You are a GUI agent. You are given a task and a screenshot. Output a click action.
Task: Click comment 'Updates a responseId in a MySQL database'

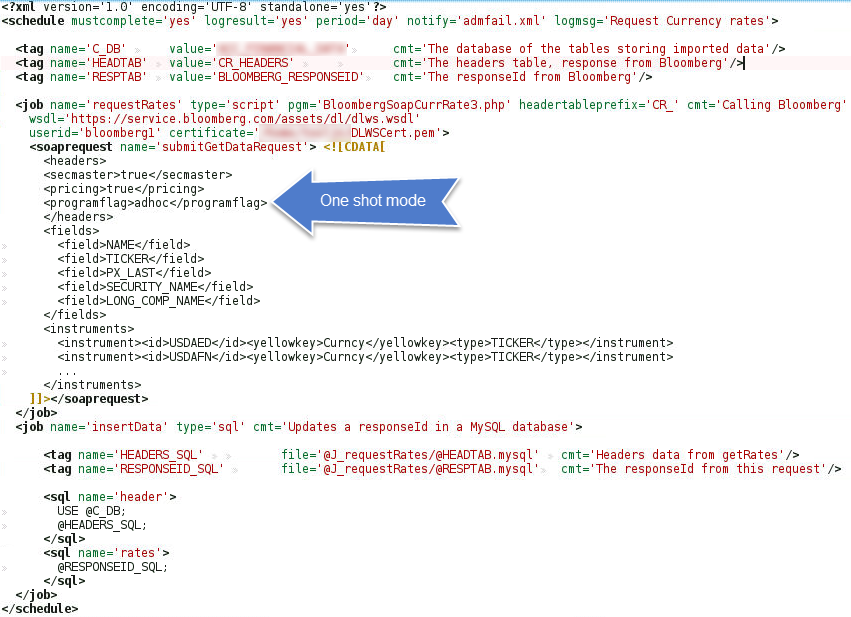(428, 428)
